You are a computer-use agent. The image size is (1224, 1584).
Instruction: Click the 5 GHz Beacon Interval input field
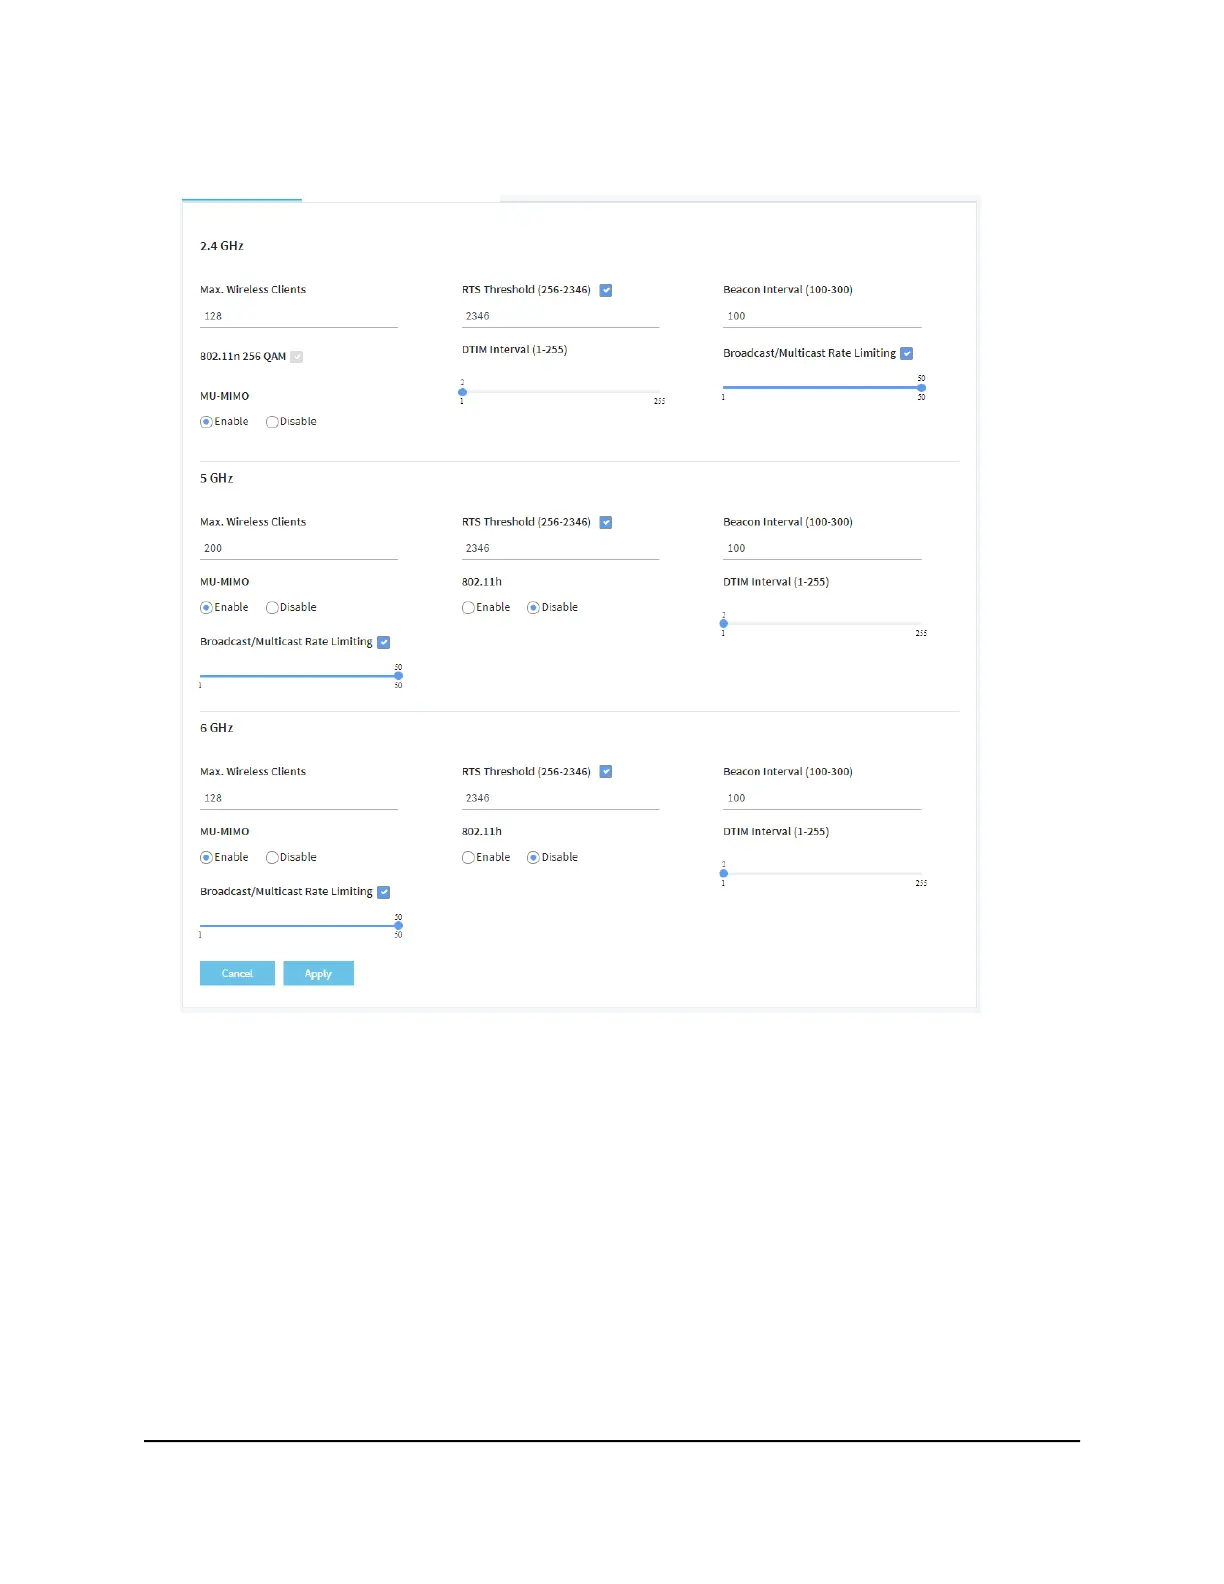(x=822, y=548)
